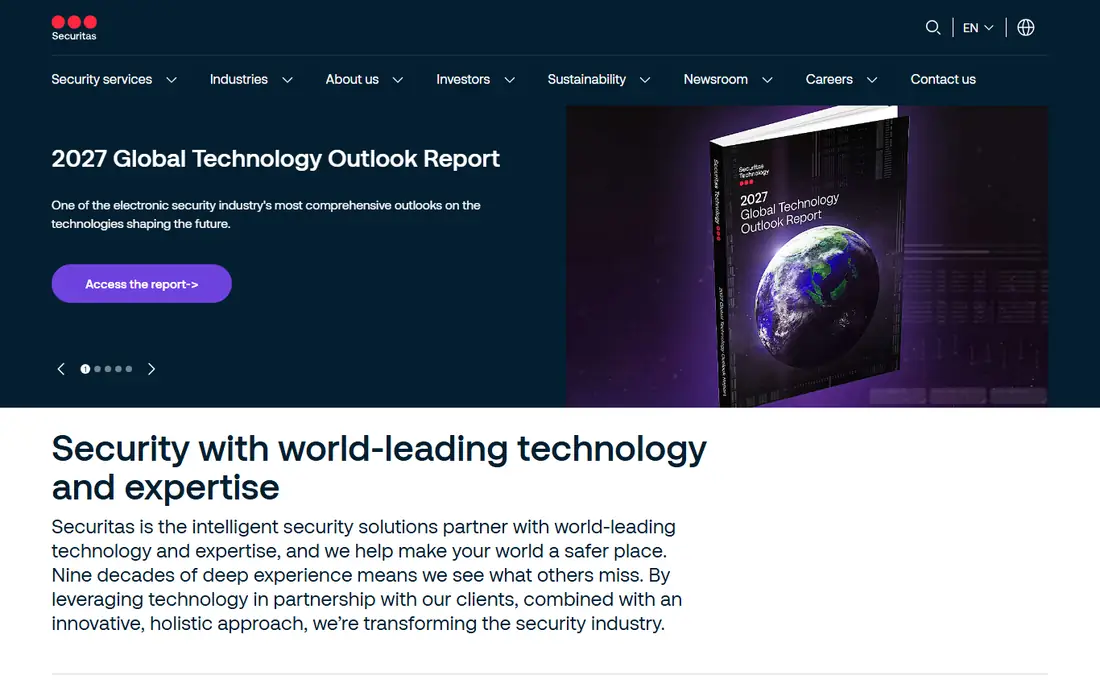Viewport: 1100px width, 688px height.
Task: Open the Industries menu
Action: click(x=239, y=79)
